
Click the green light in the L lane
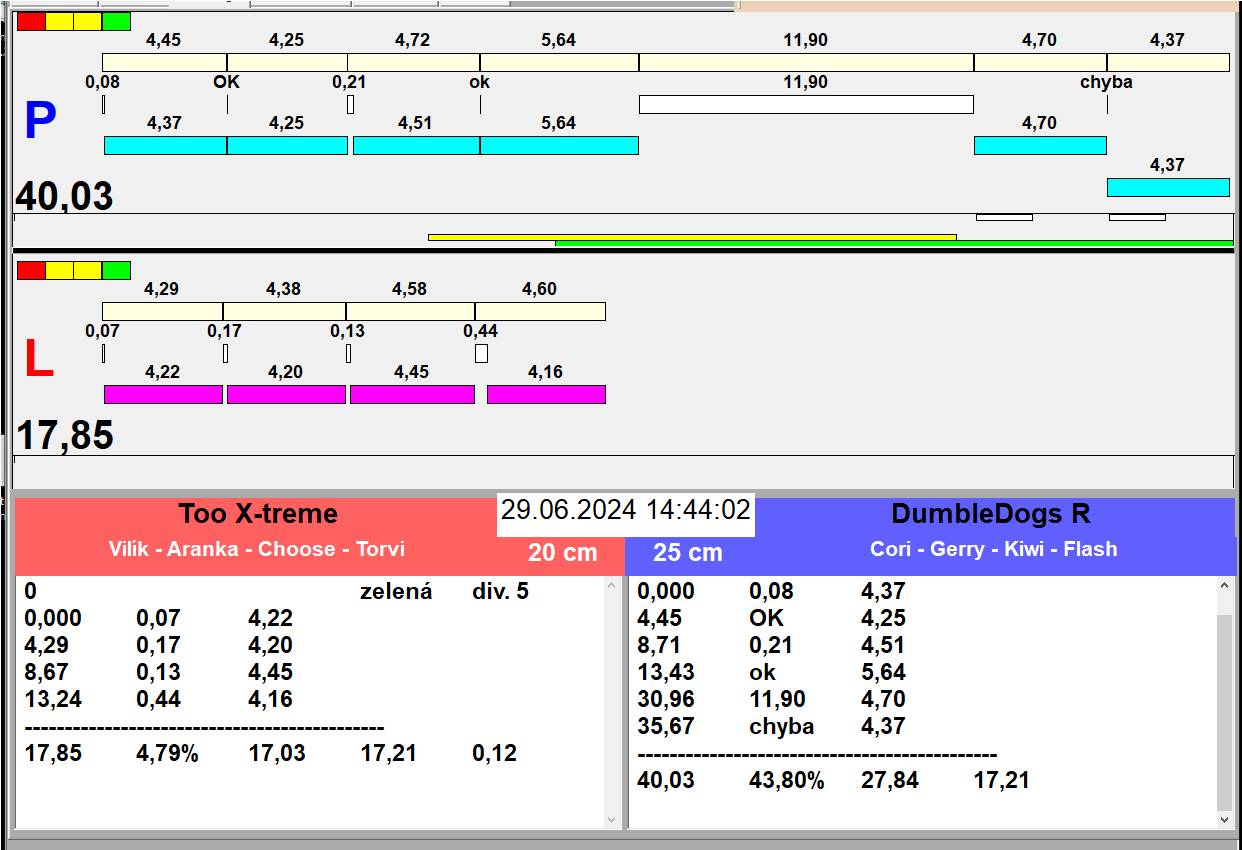pos(116,270)
